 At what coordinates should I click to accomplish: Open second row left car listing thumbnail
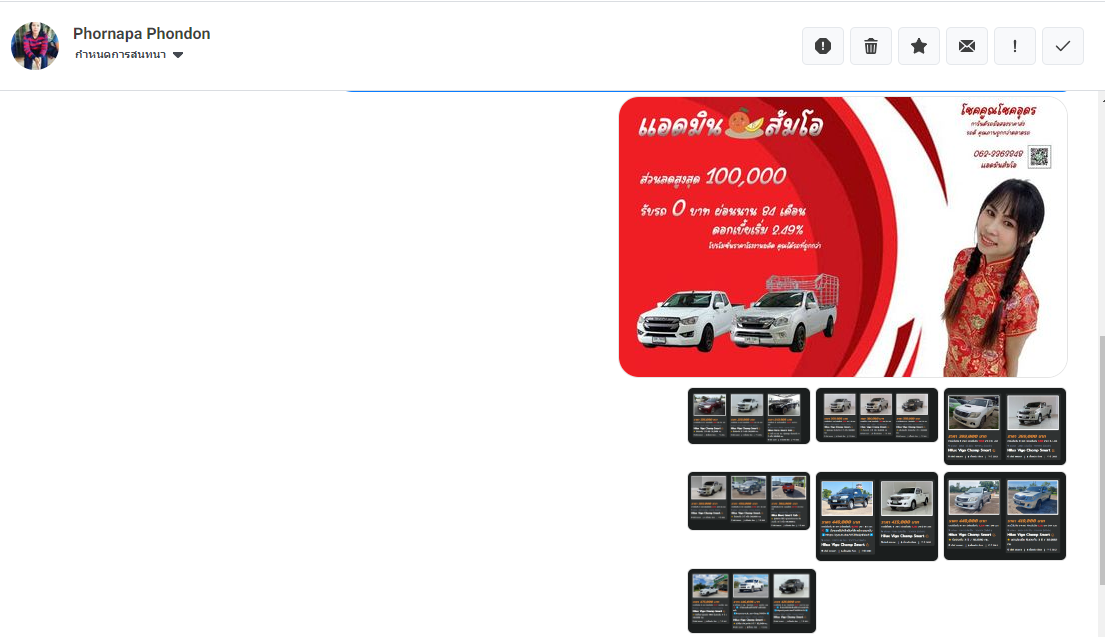[x=748, y=500]
